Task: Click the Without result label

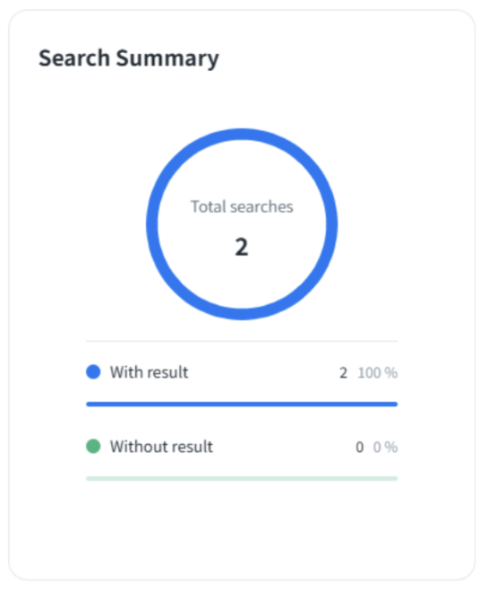Action: tap(161, 447)
